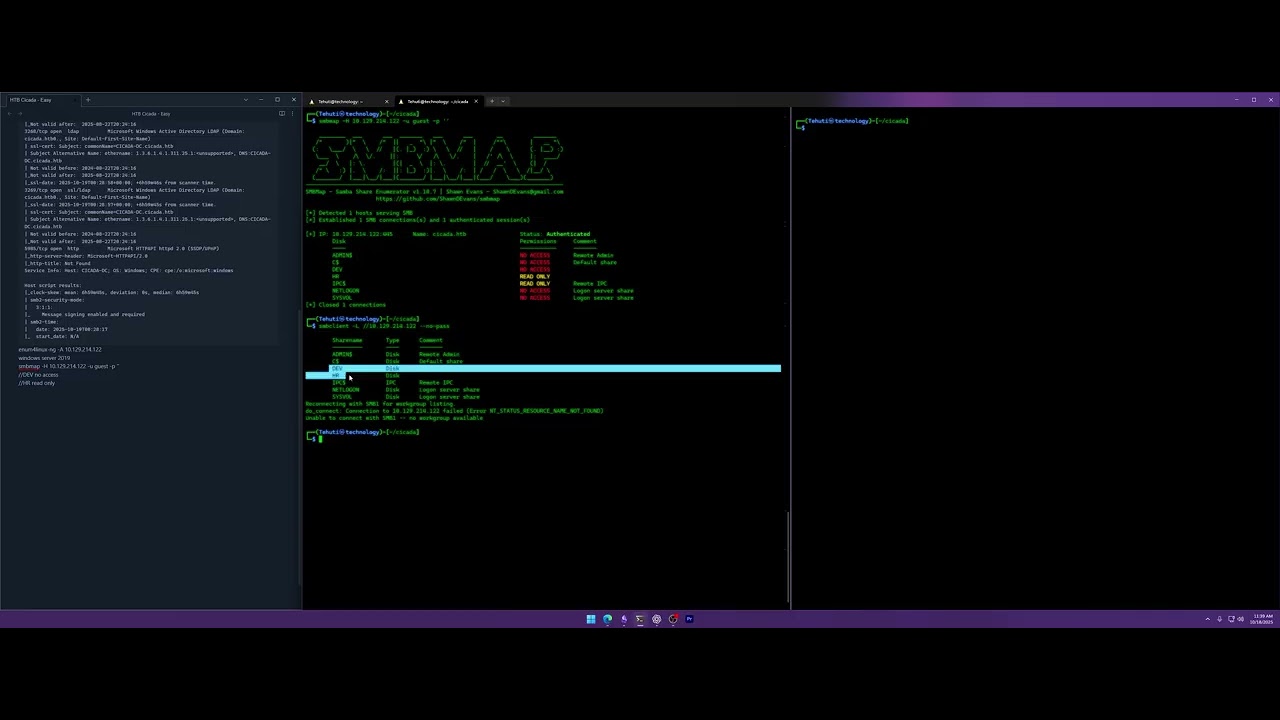Click the '//HR read only' note line

click(x=37, y=383)
